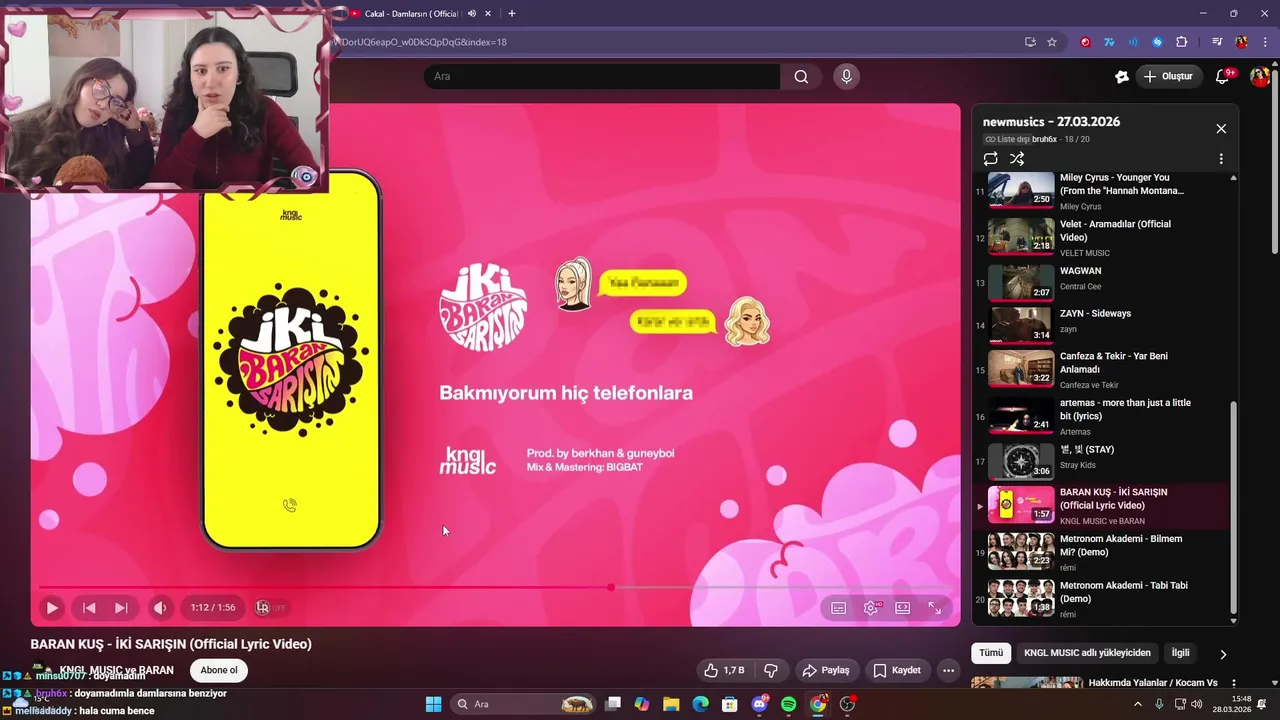Focus the YouTube Ara search field
The image size is (1280, 720).
602,76
